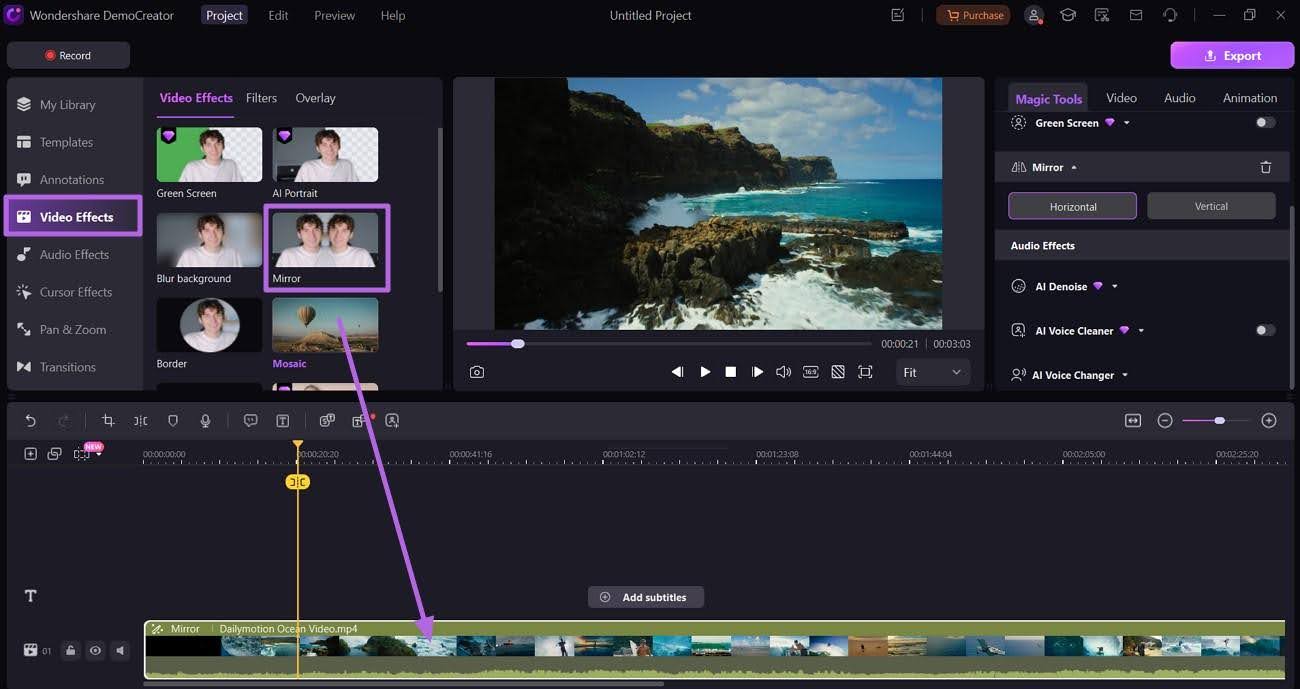Toggle the Green Screen switch on
This screenshot has height=689, width=1300.
[1266, 123]
